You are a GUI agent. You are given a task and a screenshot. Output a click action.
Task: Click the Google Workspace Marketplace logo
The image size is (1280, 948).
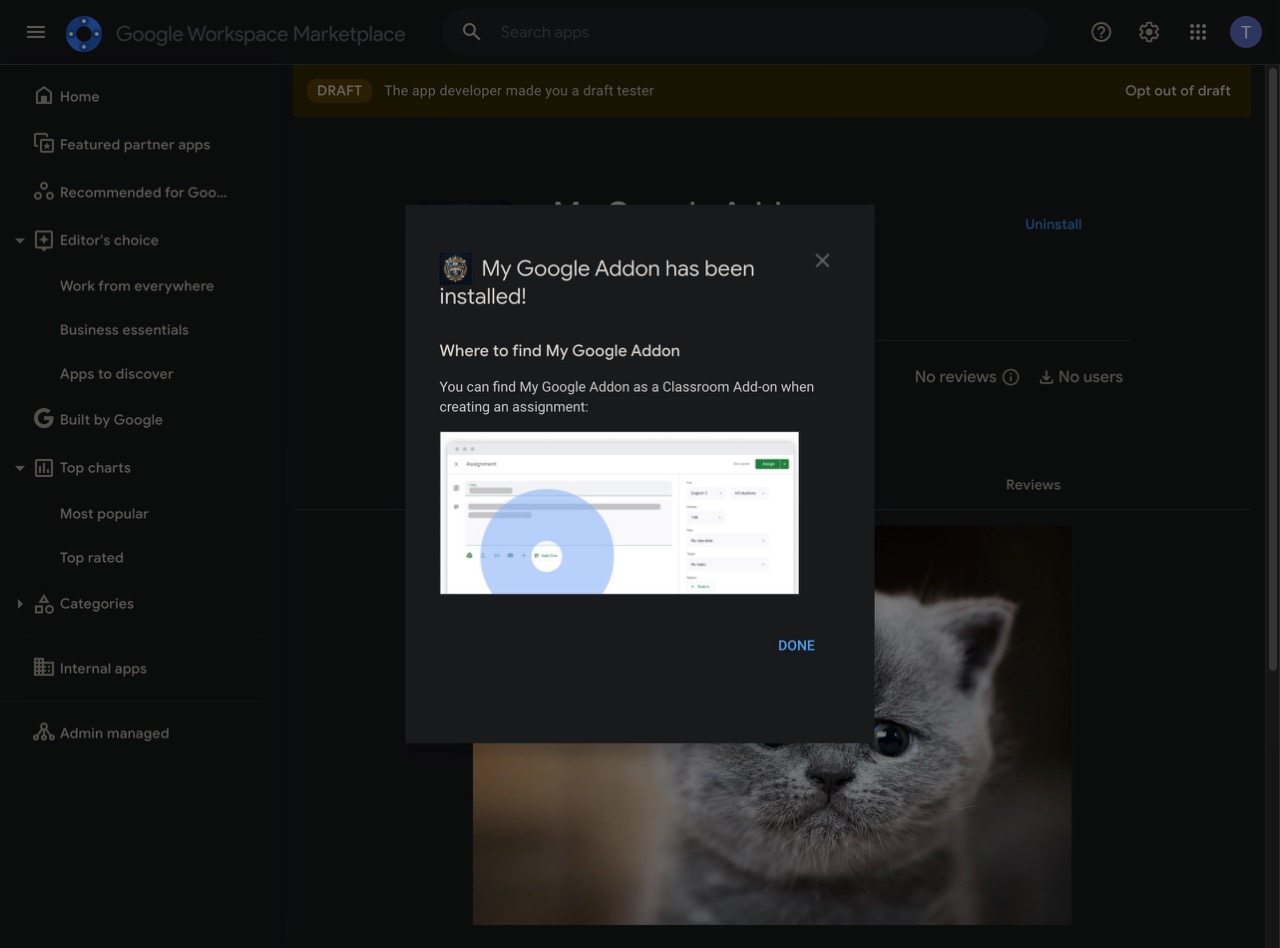point(84,34)
